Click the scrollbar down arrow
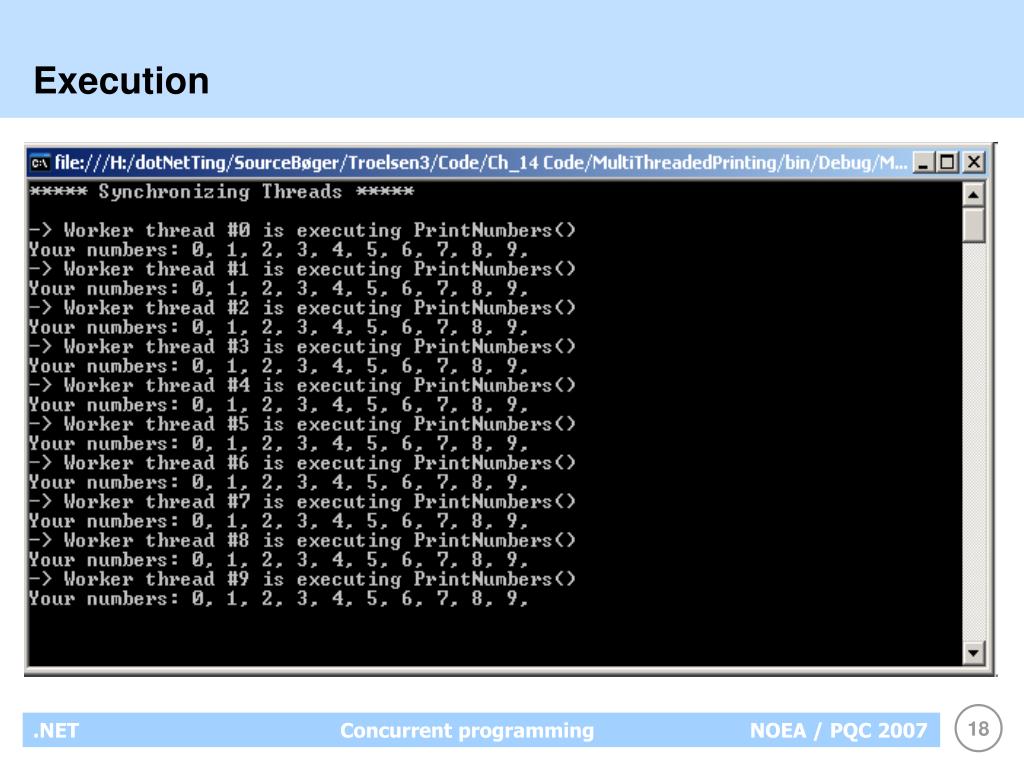The height and width of the screenshot is (768, 1024). (x=974, y=653)
